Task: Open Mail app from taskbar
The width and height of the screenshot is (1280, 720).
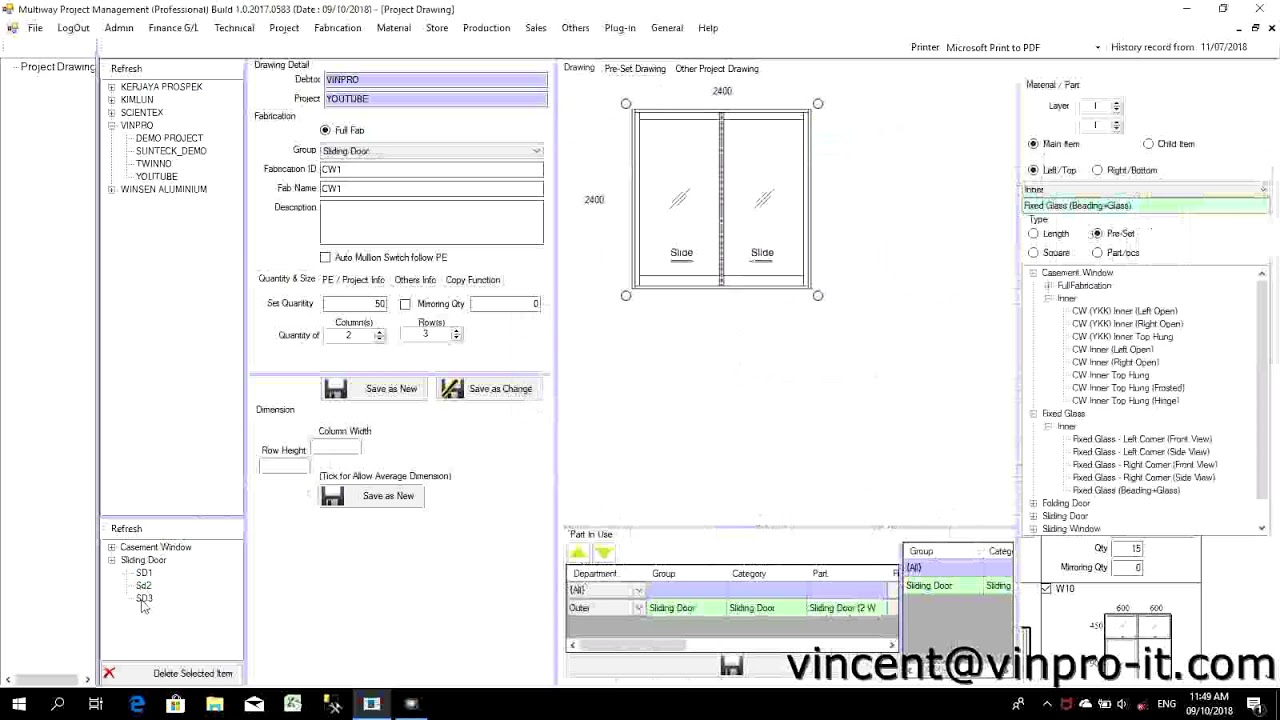Action: coord(254,704)
